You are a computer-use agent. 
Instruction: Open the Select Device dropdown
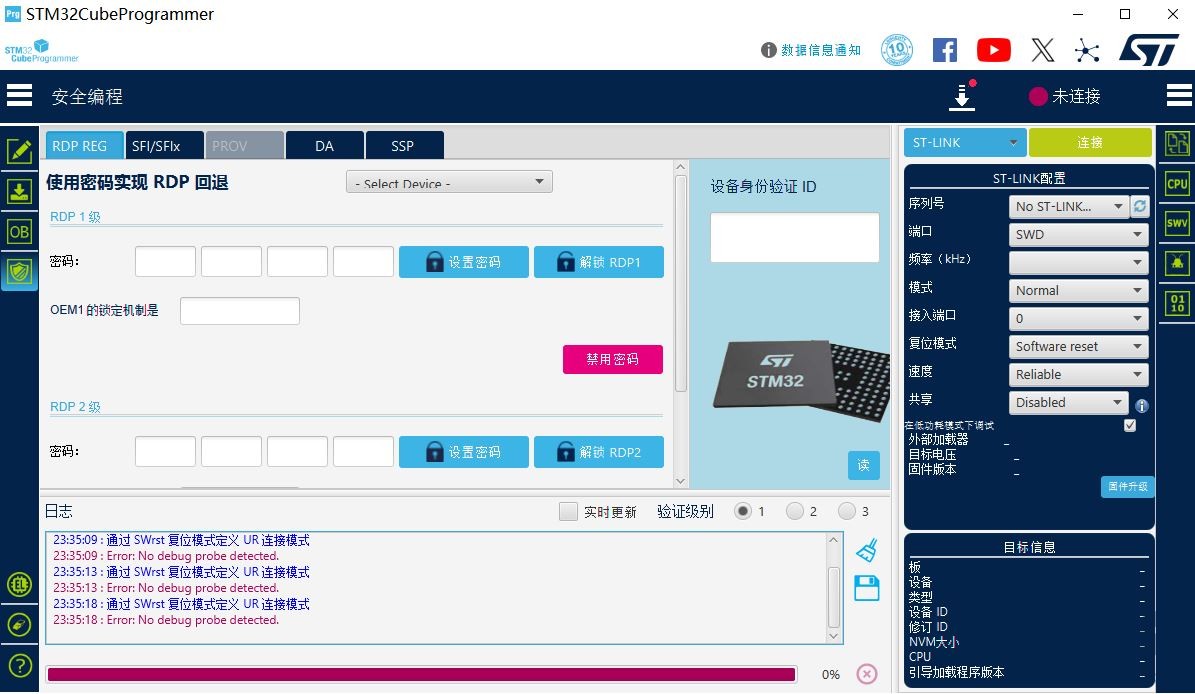click(449, 183)
